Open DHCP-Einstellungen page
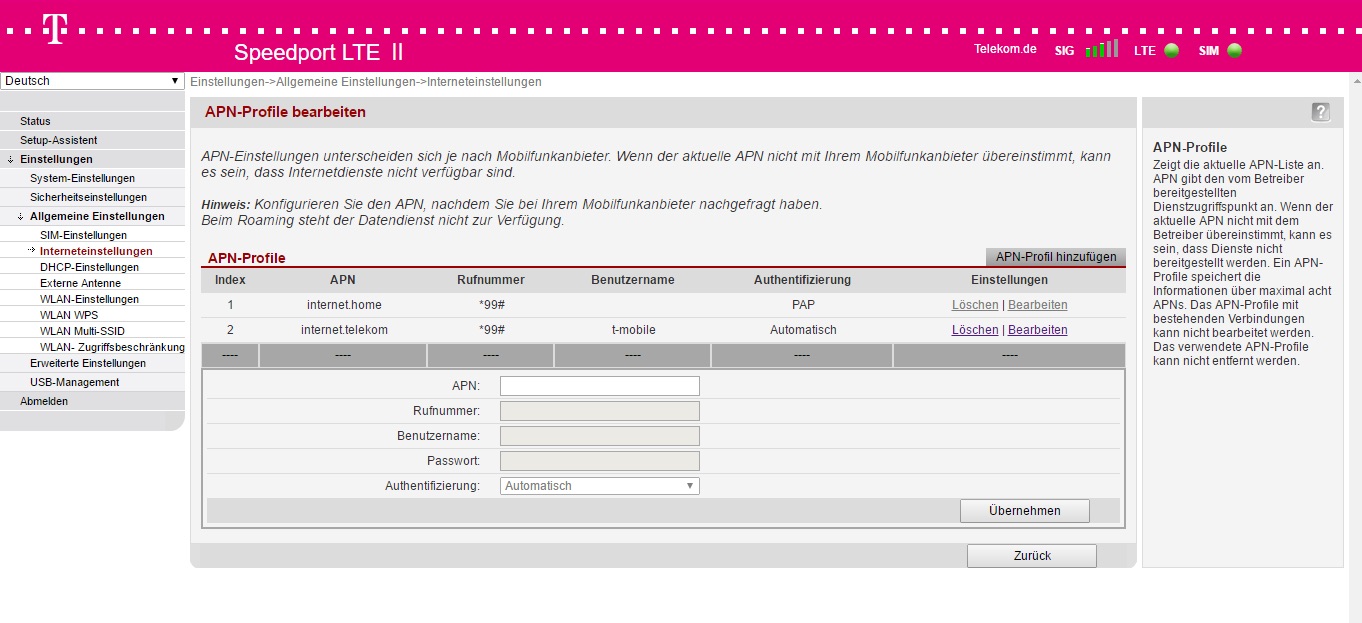1362x623 pixels. coord(89,267)
